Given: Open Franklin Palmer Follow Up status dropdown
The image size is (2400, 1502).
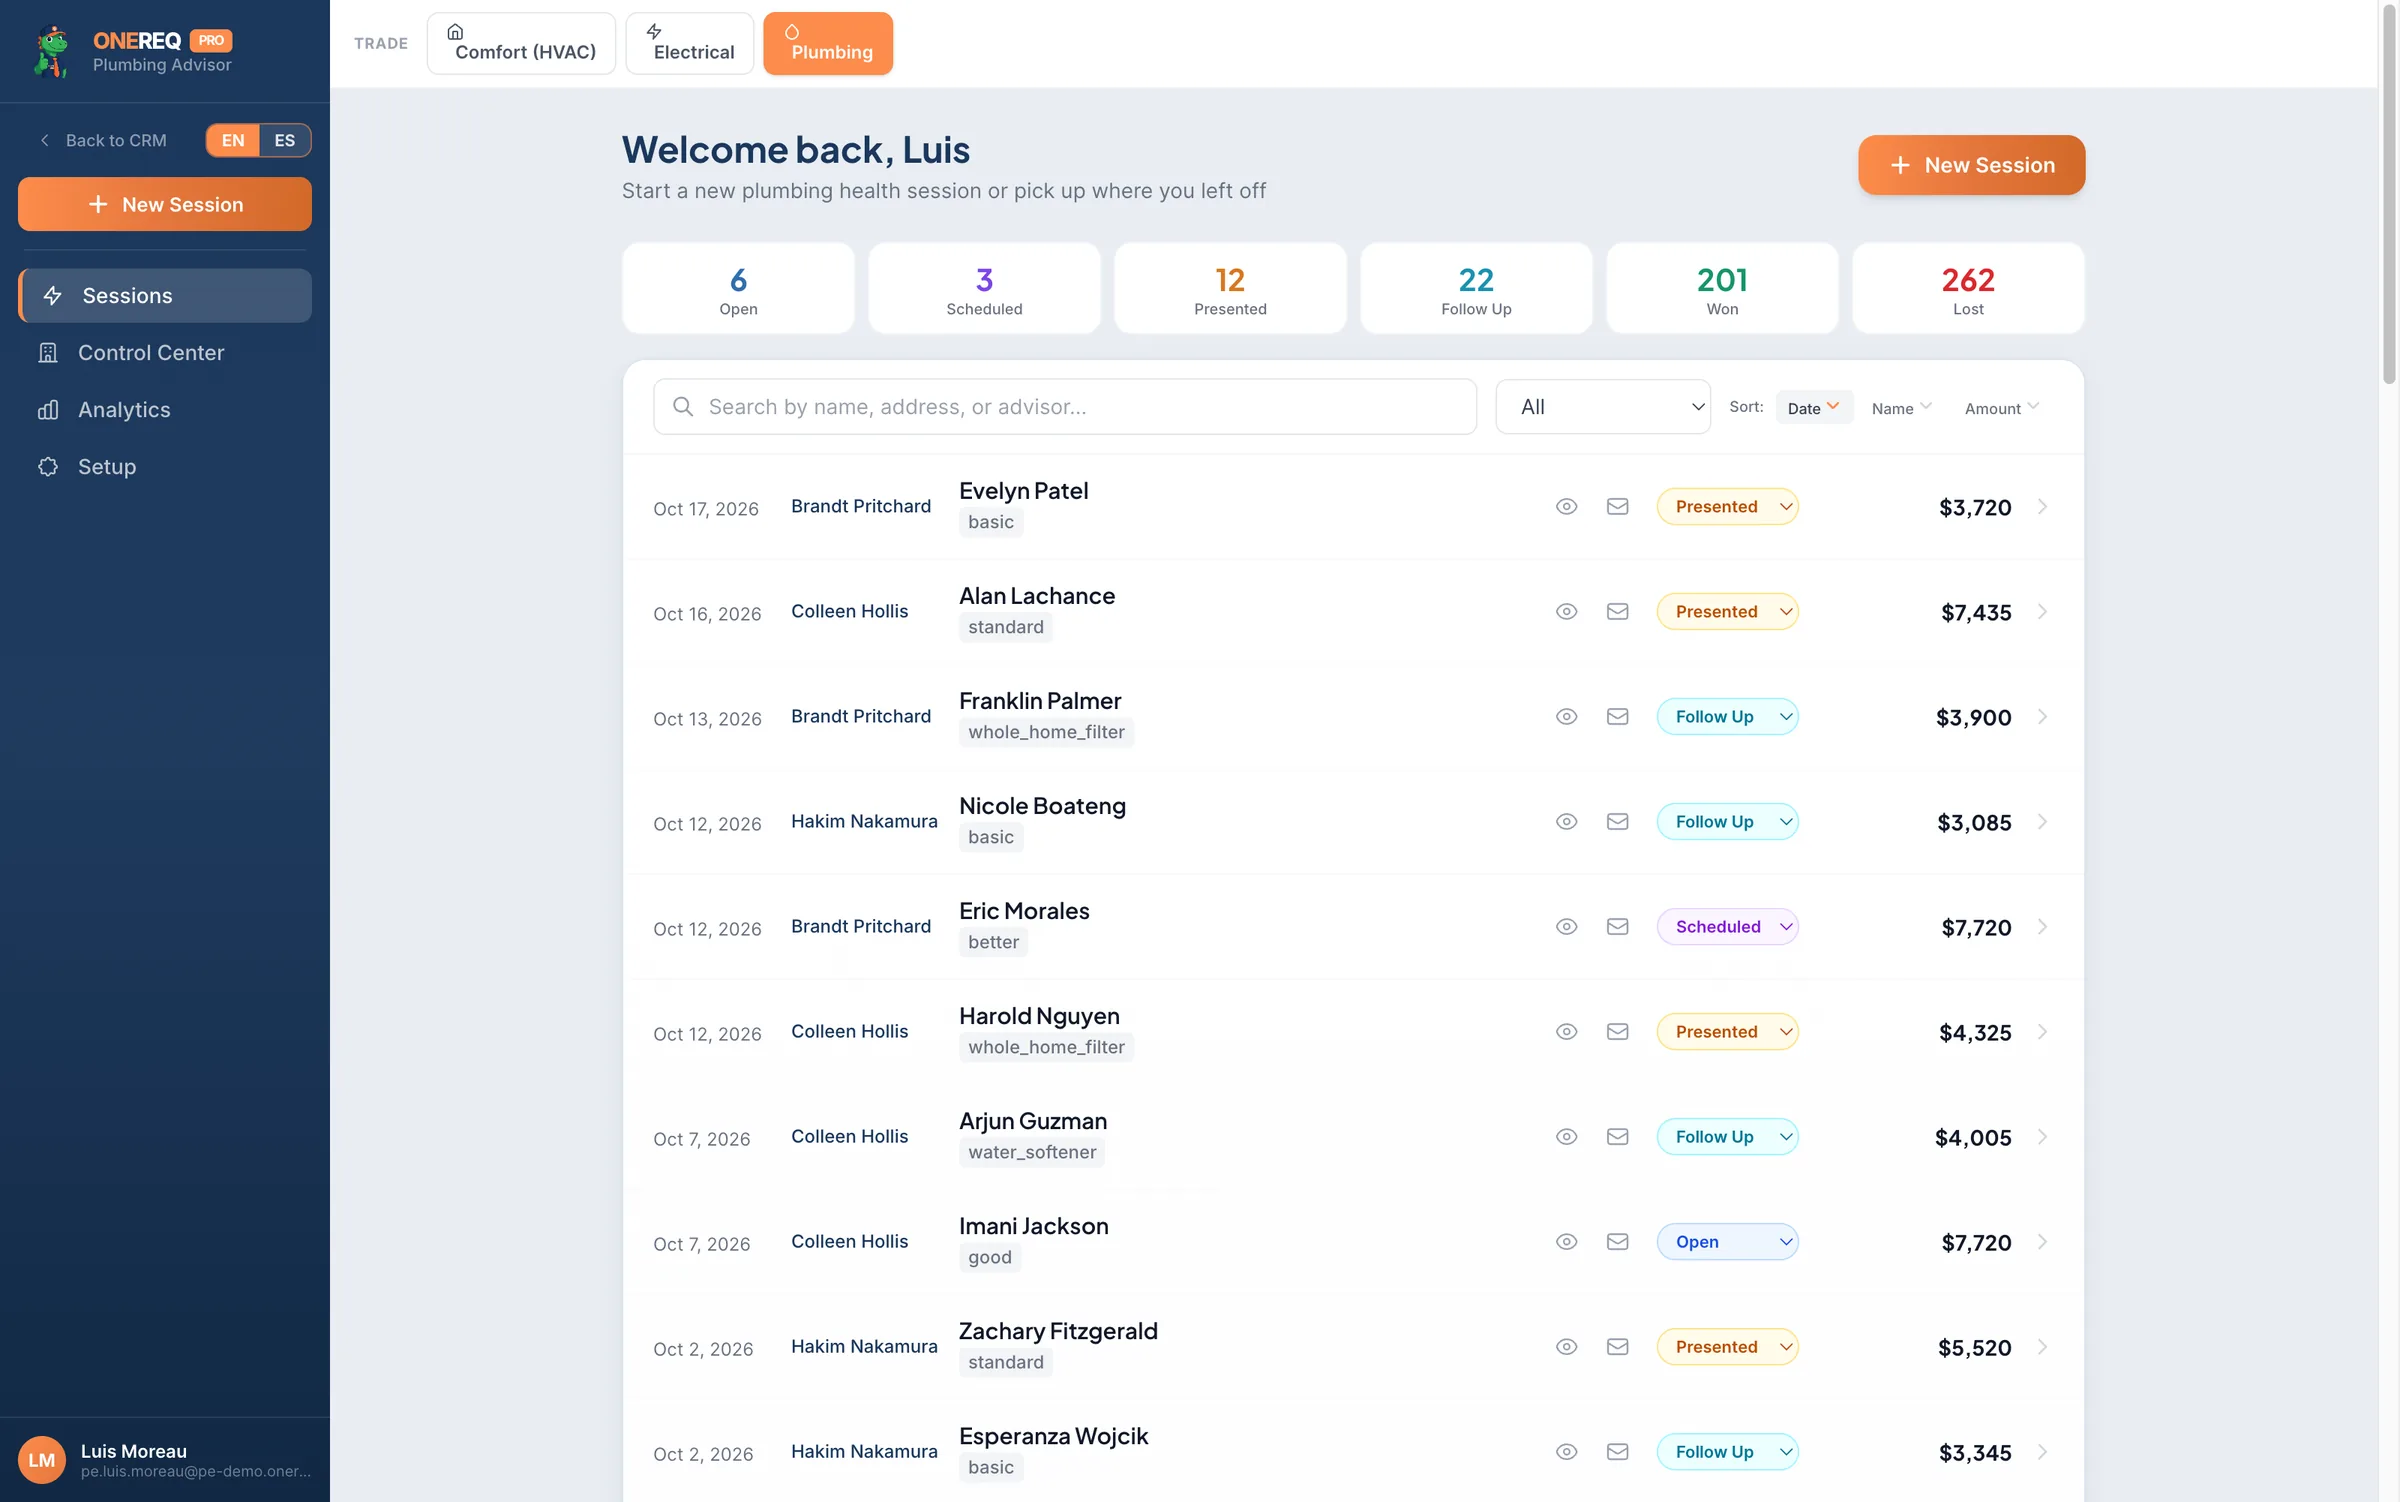Looking at the screenshot, I should (x=1727, y=716).
